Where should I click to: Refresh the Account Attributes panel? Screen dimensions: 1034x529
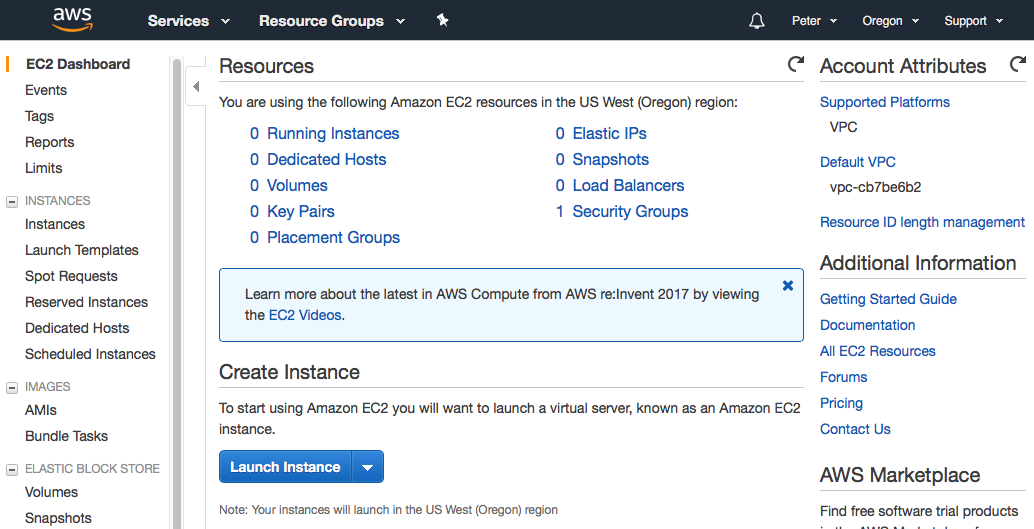pyautogui.click(x=1018, y=65)
